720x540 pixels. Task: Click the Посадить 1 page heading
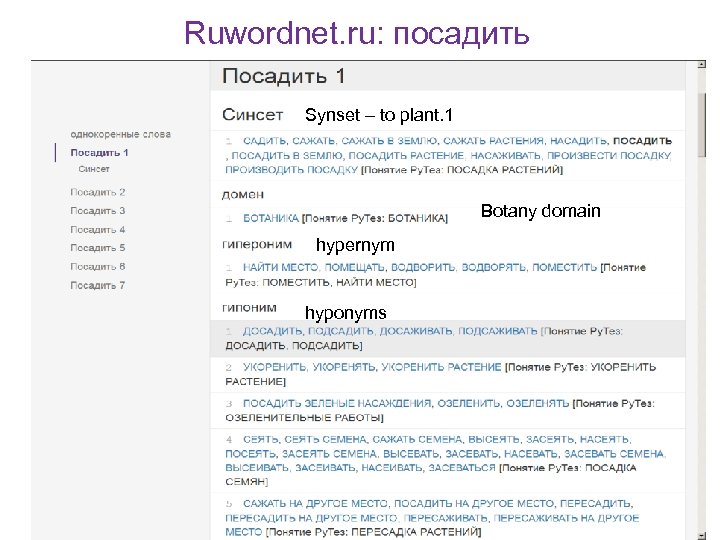pos(283,76)
